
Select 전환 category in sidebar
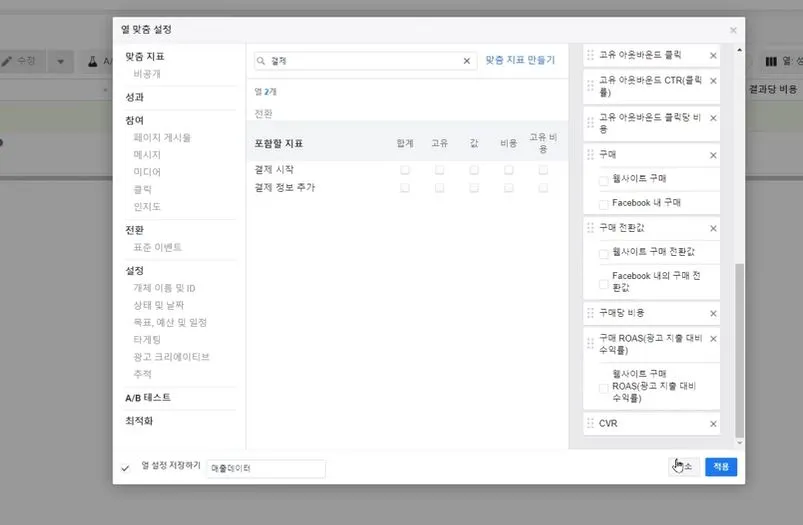tap(135, 230)
